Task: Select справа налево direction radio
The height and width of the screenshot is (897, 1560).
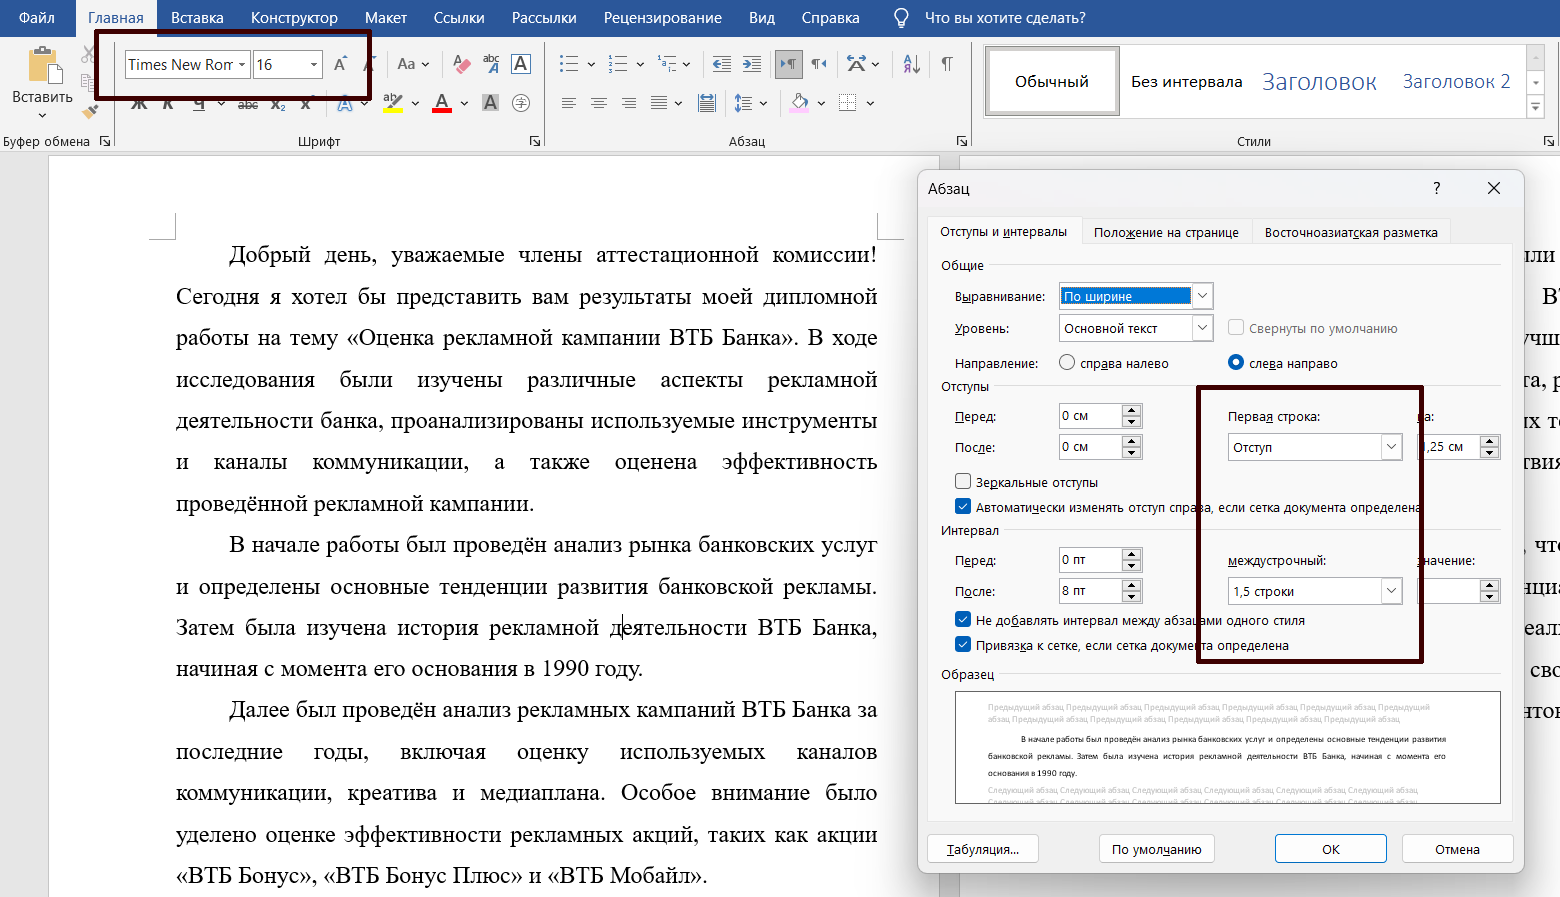Action: (x=1067, y=363)
